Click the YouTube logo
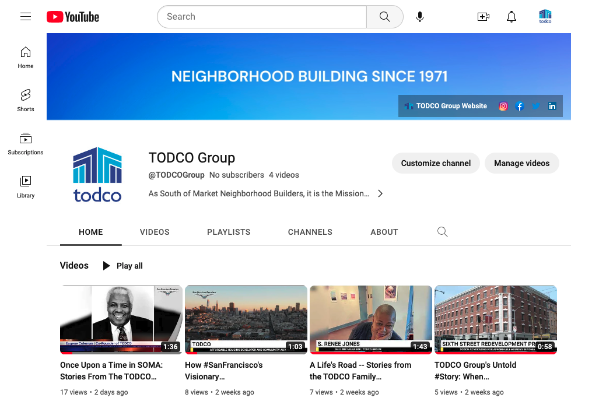This screenshot has height=401, width=592. [73, 17]
